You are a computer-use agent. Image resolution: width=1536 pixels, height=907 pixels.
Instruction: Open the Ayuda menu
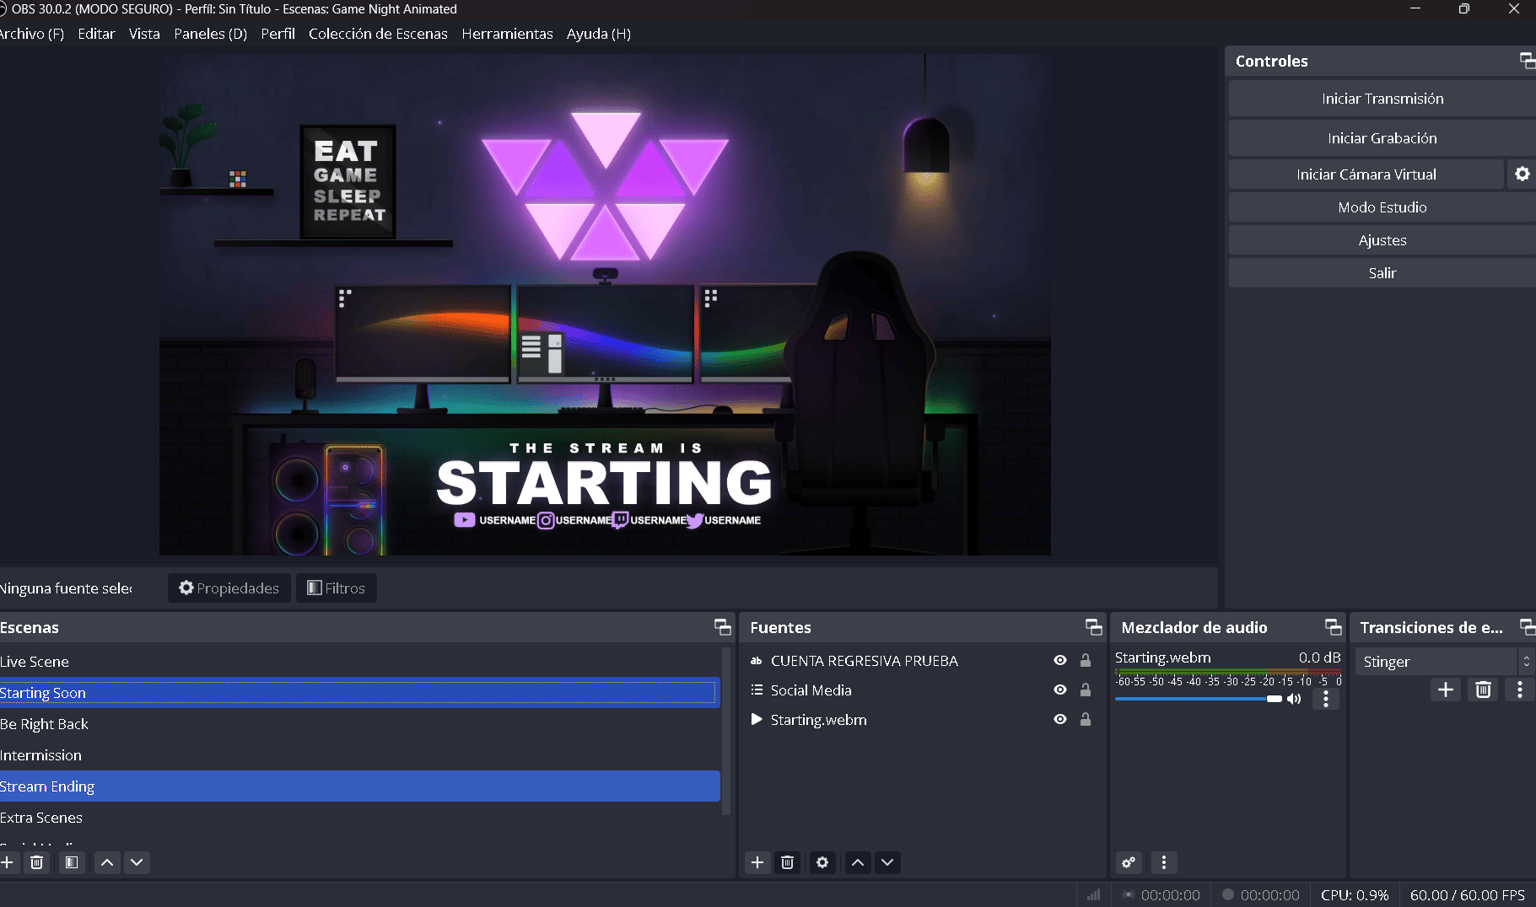[x=598, y=34]
